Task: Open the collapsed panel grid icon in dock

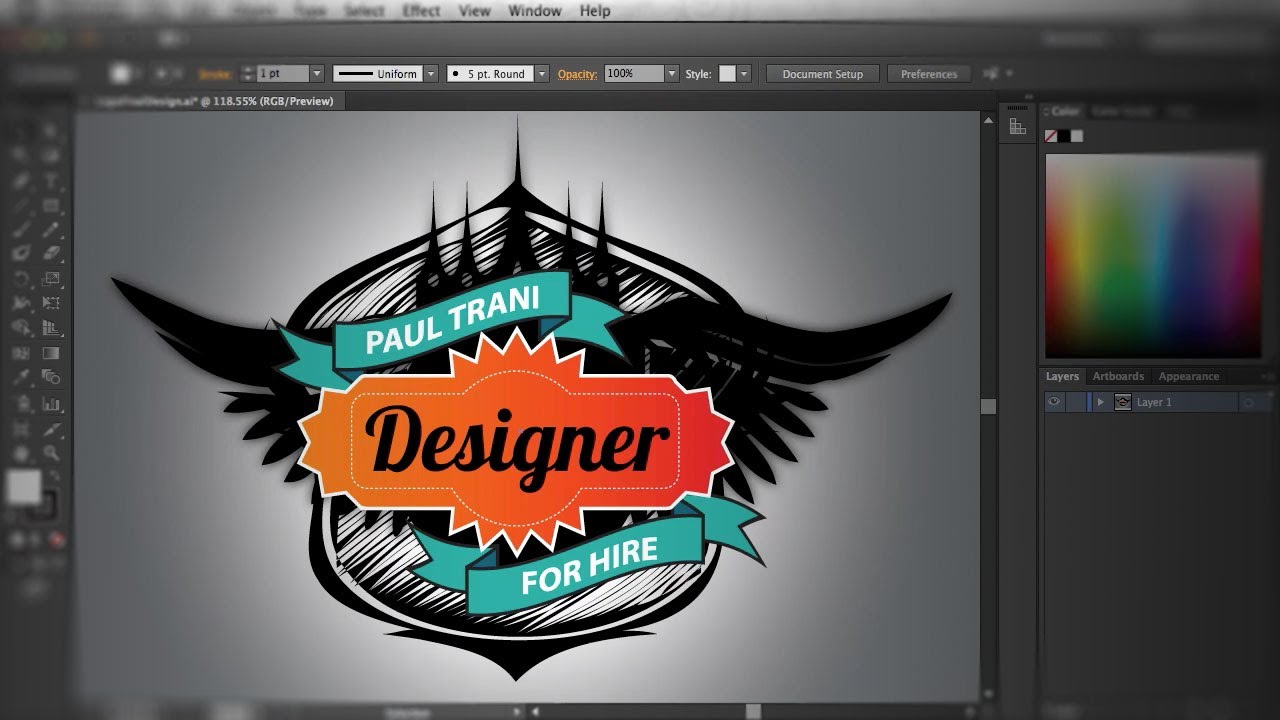Action: [1017, 126]
